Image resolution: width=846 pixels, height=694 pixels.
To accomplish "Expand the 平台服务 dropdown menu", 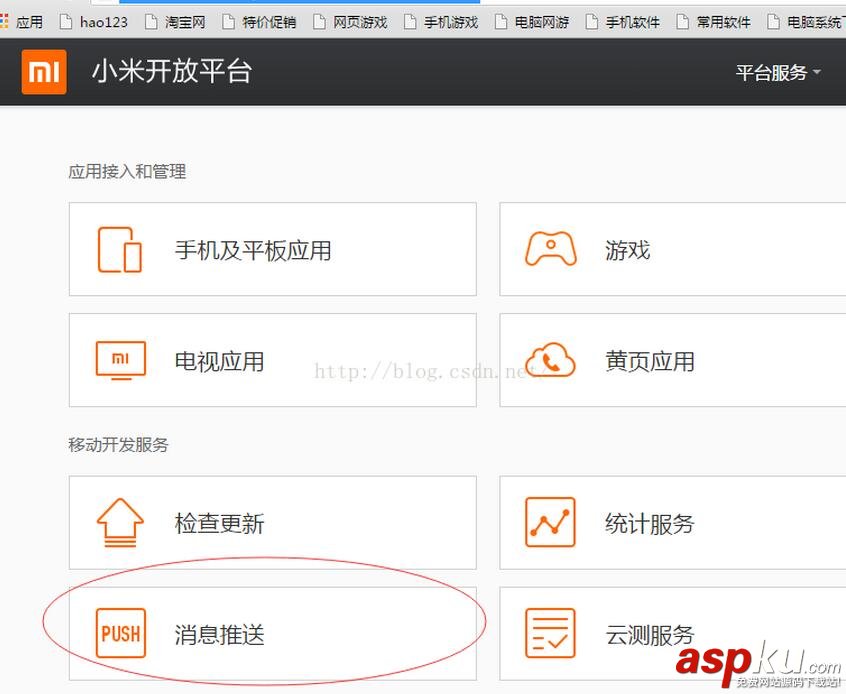I will (778, 73).
